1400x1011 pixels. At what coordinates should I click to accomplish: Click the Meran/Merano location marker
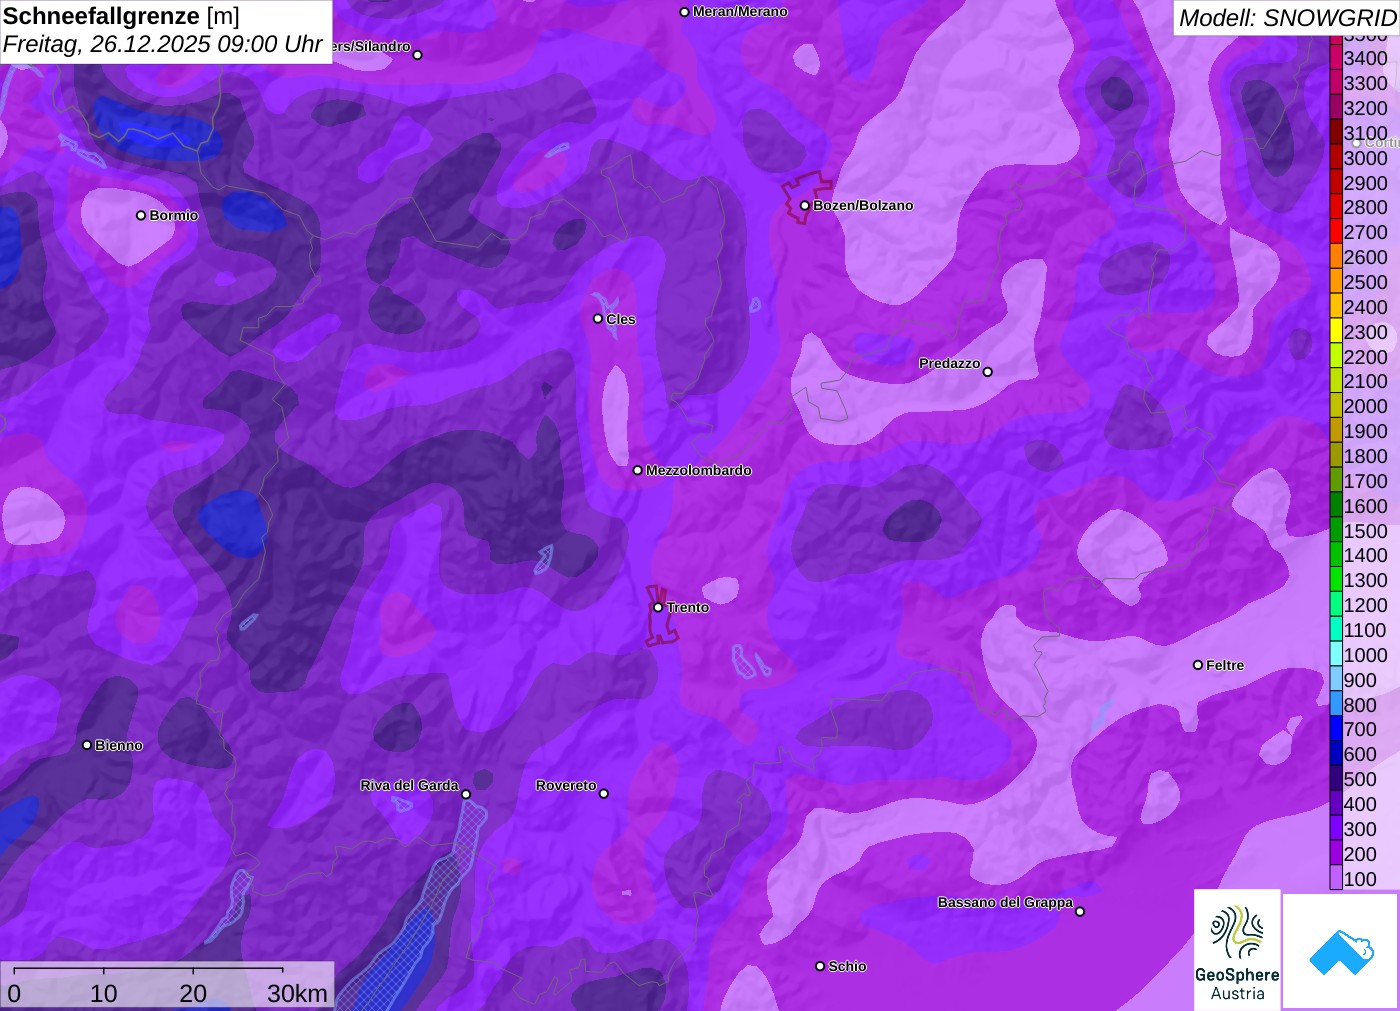[684, 12]
